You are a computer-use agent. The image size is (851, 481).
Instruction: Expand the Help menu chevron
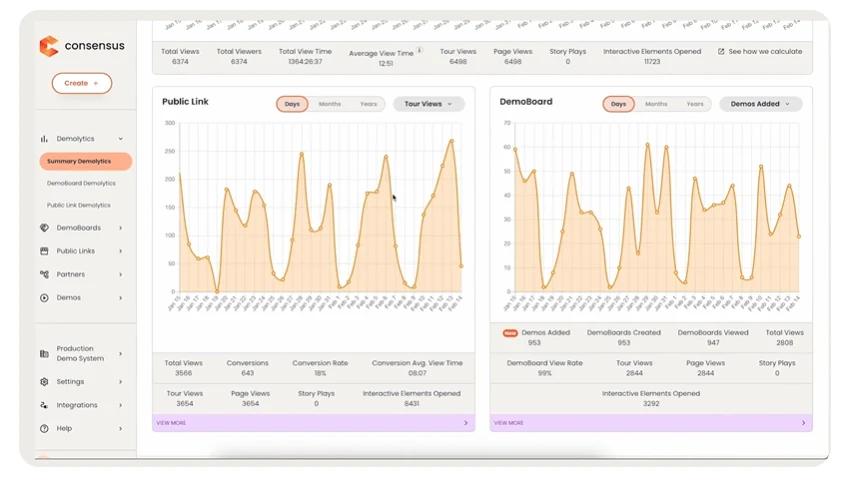120,428
